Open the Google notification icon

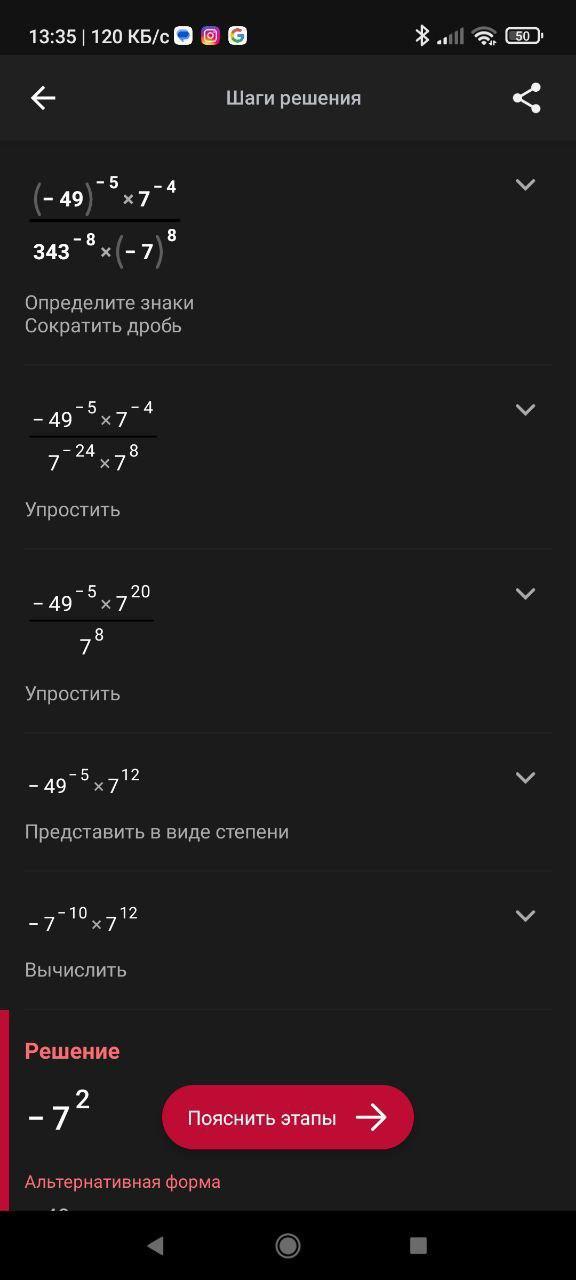[x=237, y=36]
